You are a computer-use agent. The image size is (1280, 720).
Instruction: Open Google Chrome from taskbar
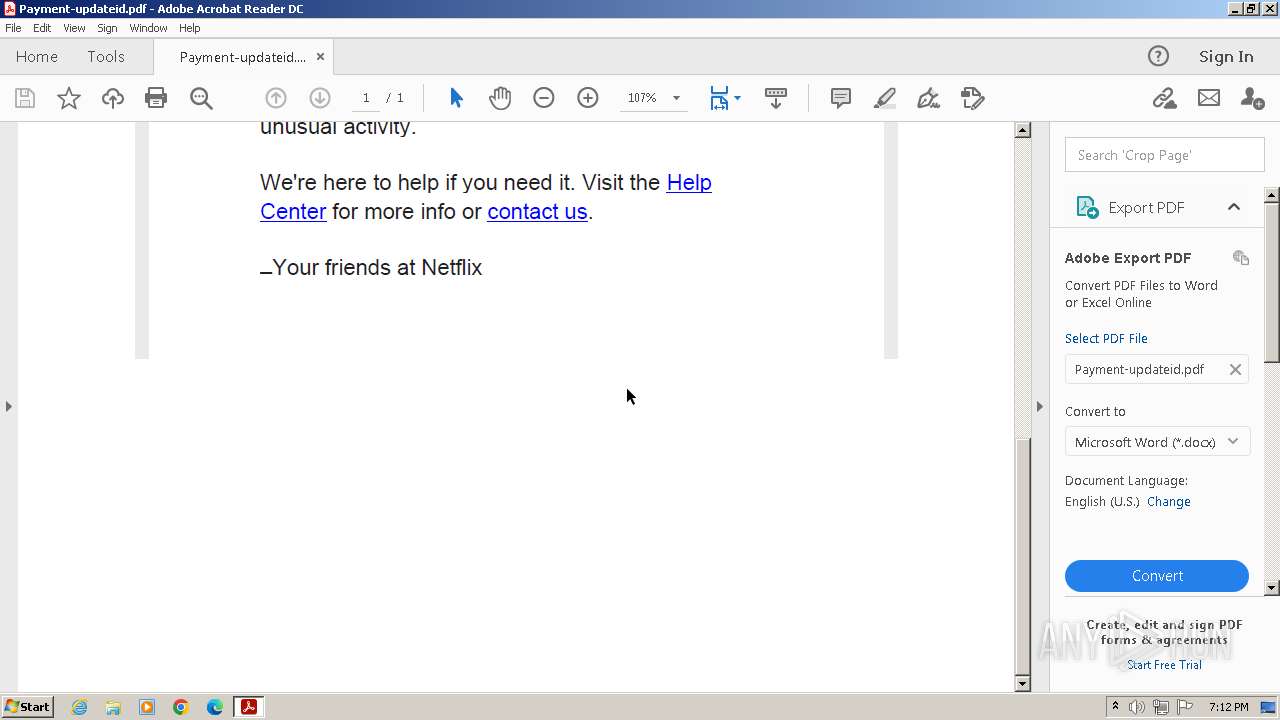[x=181, y=707]
